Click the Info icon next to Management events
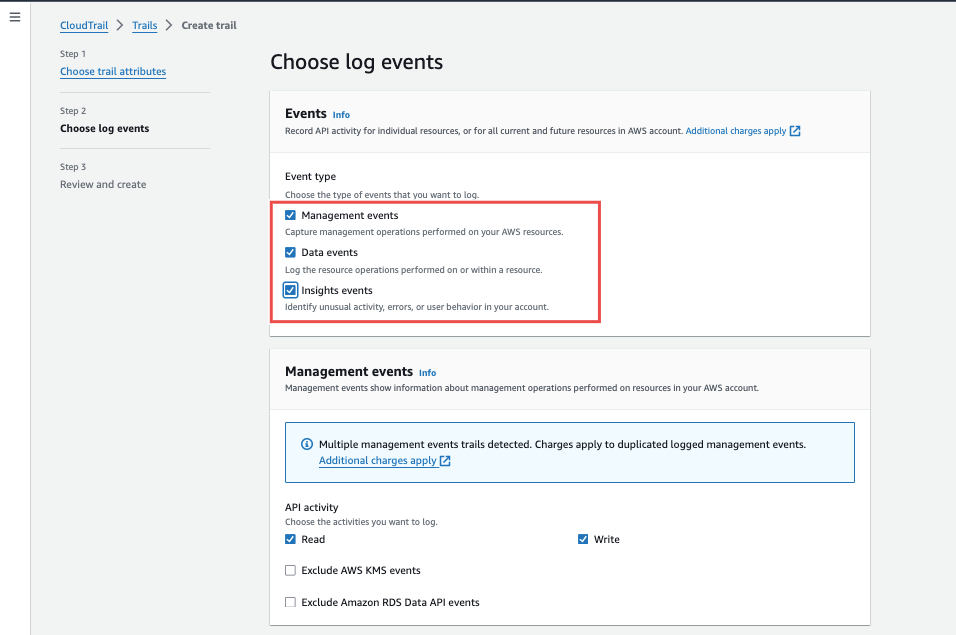 tap(427, 372)
